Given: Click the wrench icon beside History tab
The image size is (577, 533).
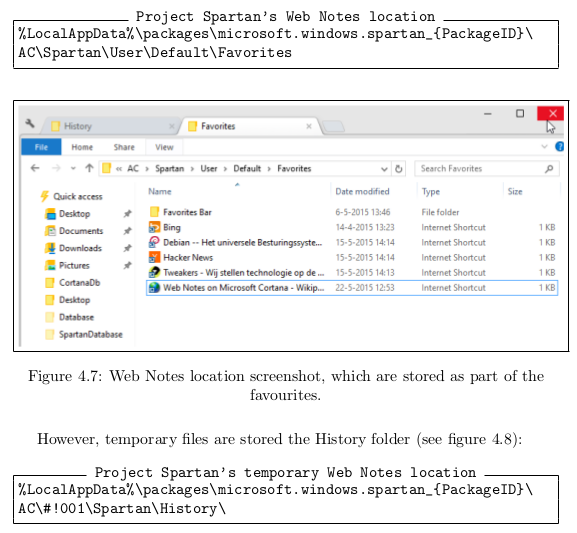Looking at the screenshot, I should (x=30, y=123).
